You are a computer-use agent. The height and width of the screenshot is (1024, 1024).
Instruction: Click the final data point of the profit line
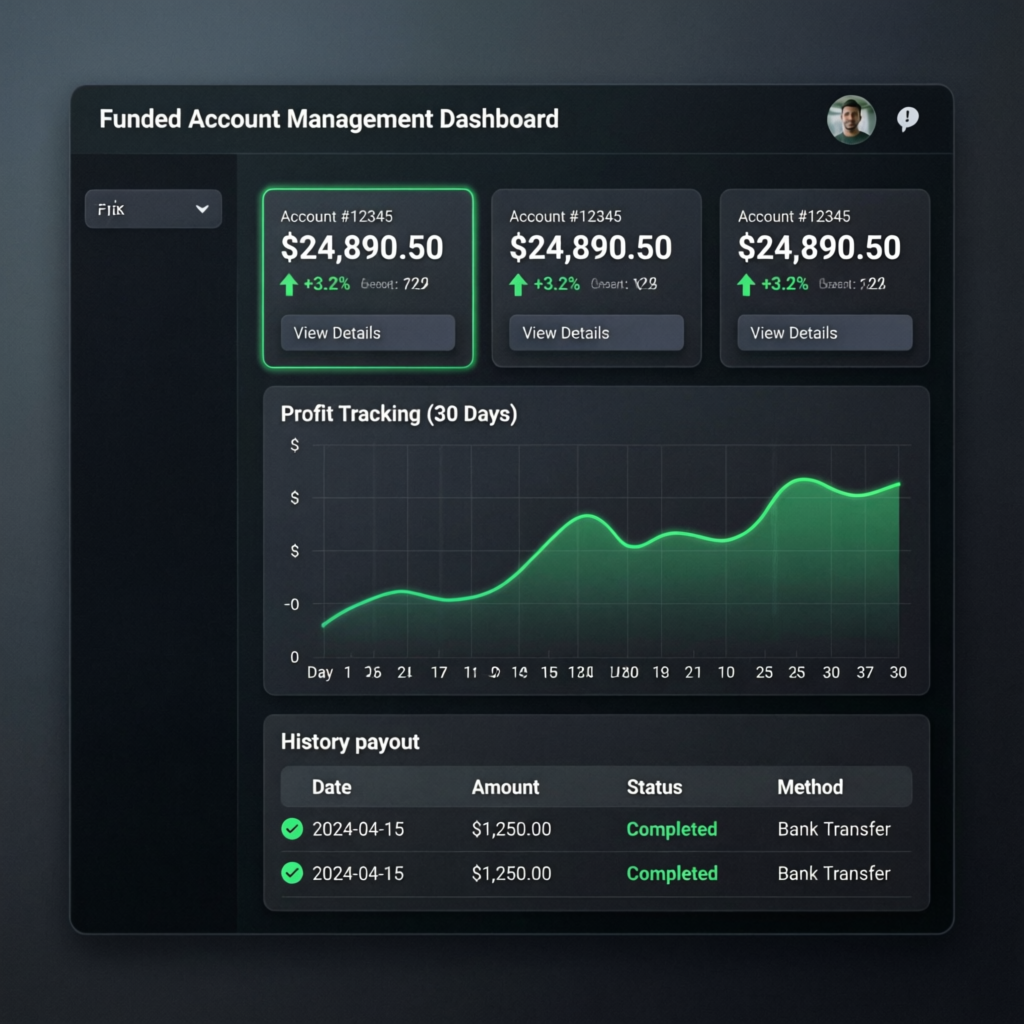[x=899, y=485]
